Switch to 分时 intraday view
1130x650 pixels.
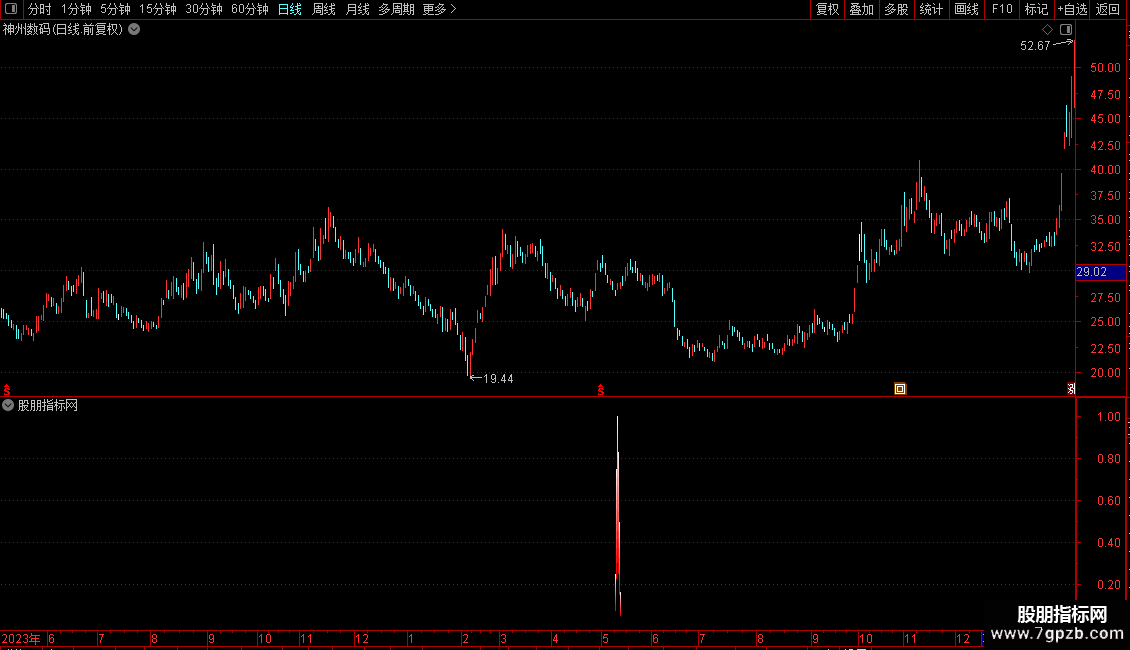(40, 9)
